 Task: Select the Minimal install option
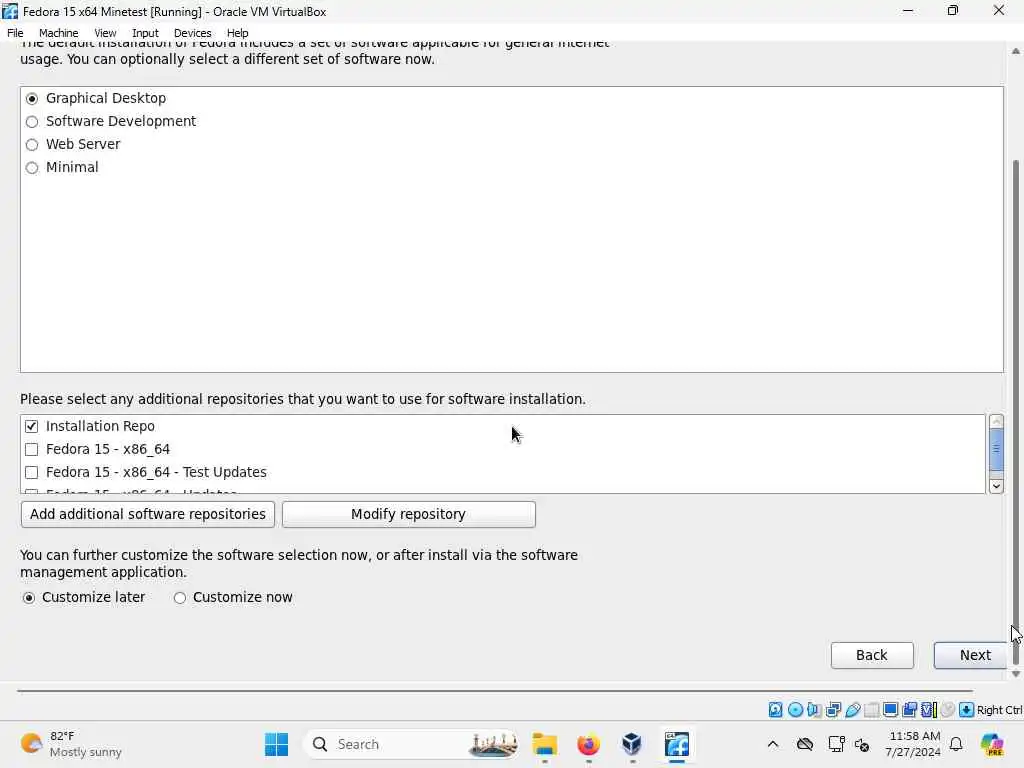[x=61, y=167]
